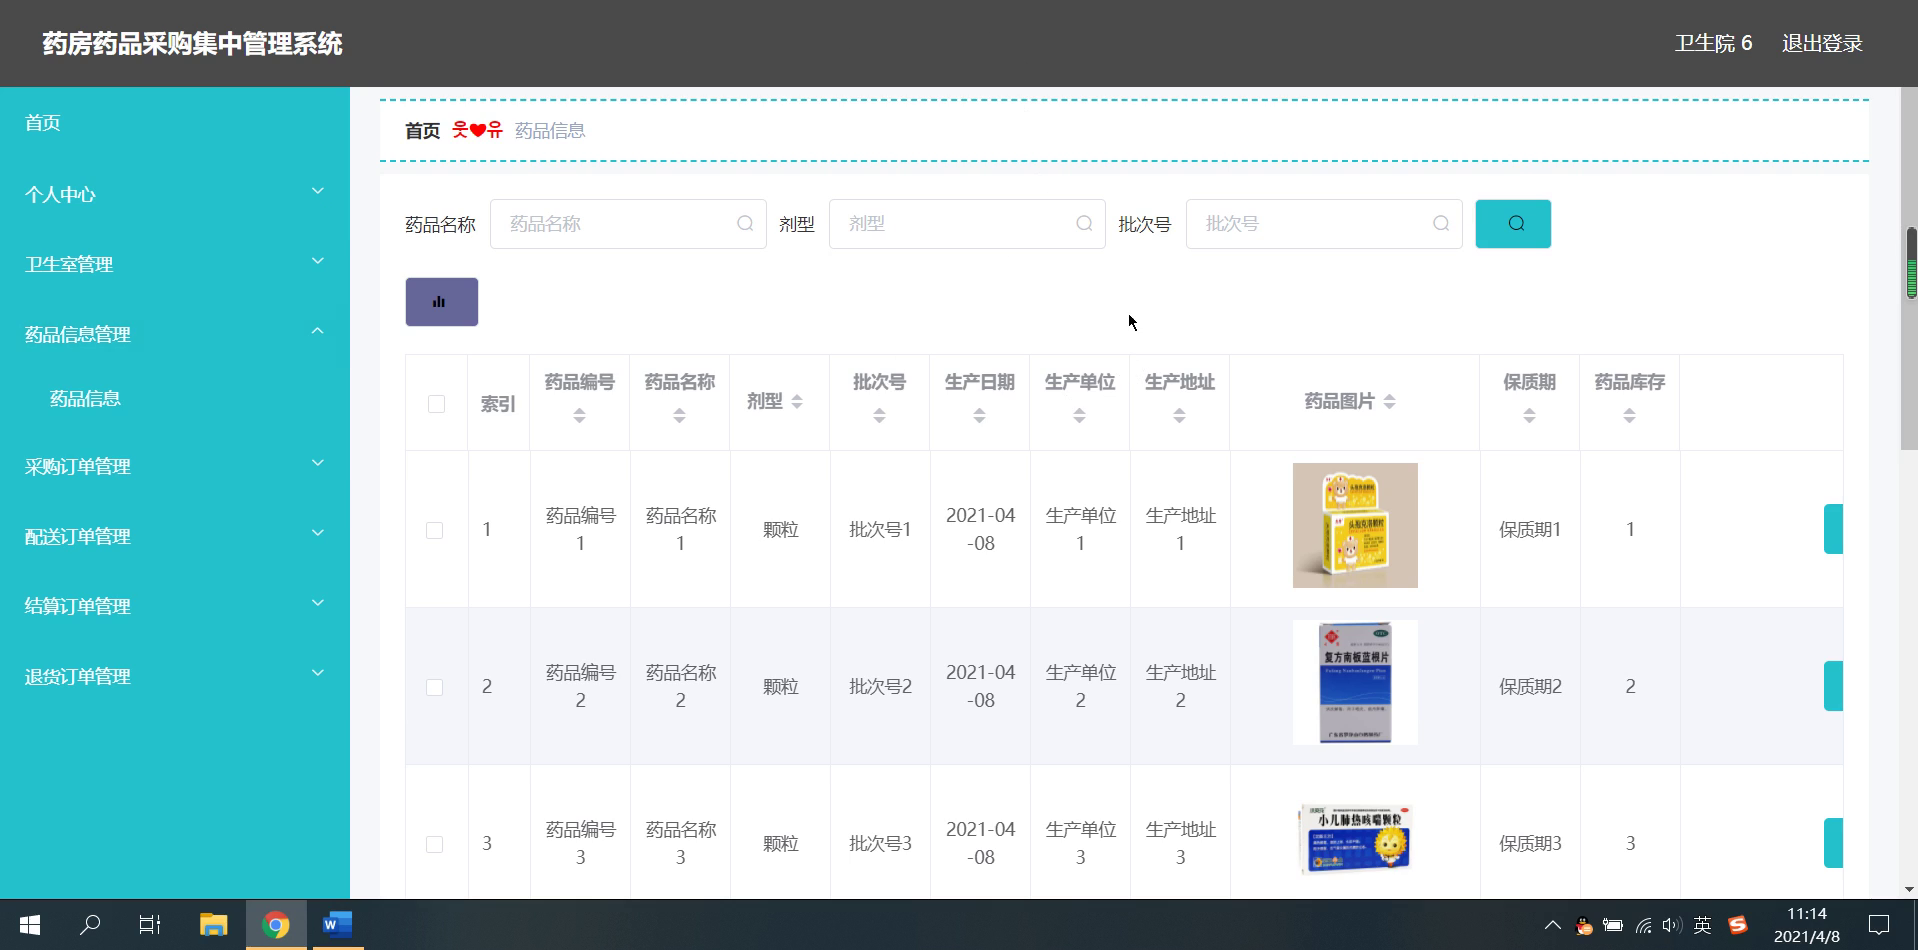Screen dimensions: 1918x950
Task: Click 保质期1 cell
Action: click(x=1530, y=530)
